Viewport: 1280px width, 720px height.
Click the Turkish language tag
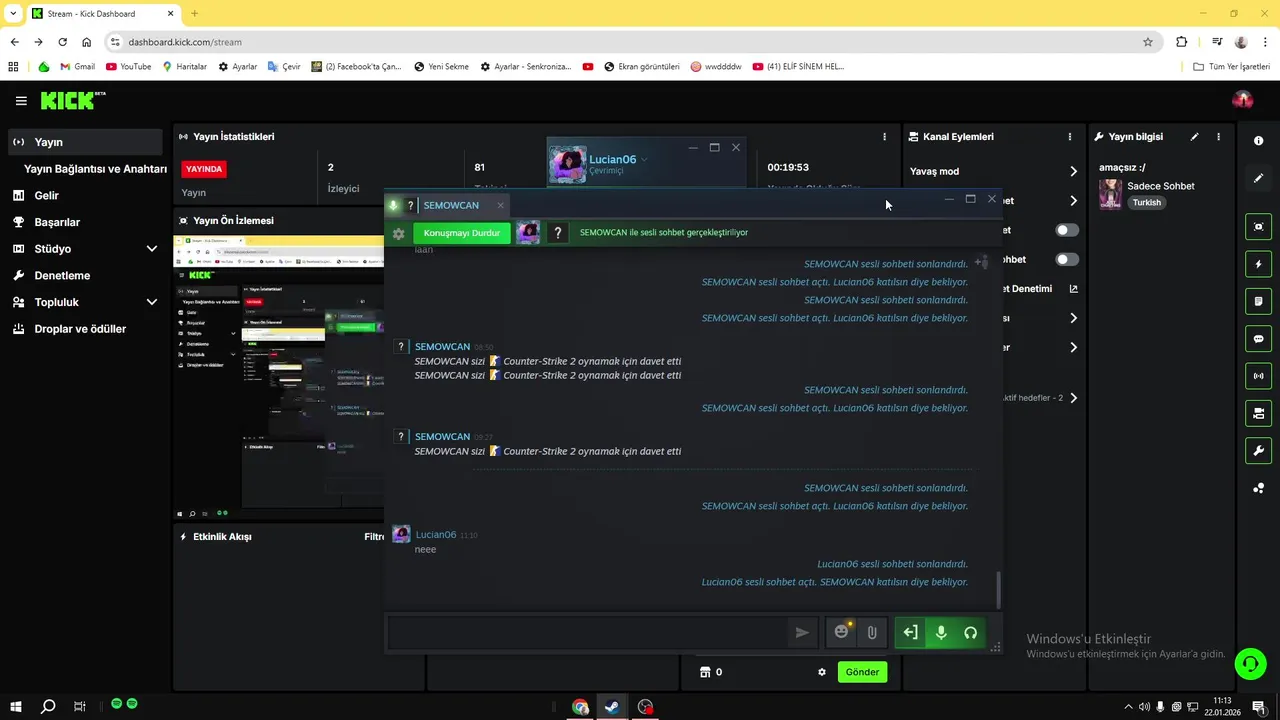(1147, 202)
